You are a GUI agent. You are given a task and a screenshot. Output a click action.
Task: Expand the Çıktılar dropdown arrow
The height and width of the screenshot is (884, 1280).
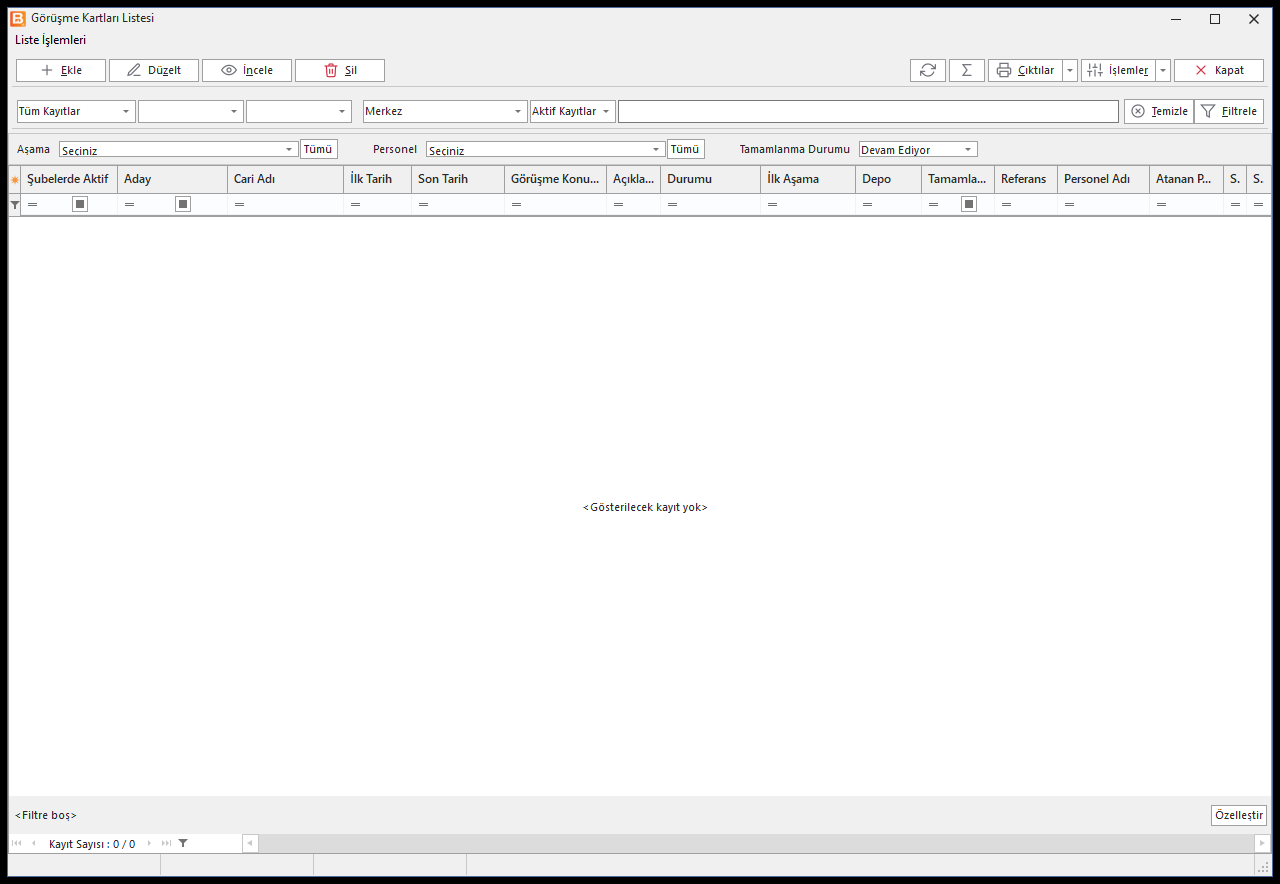pos(1070,70)
